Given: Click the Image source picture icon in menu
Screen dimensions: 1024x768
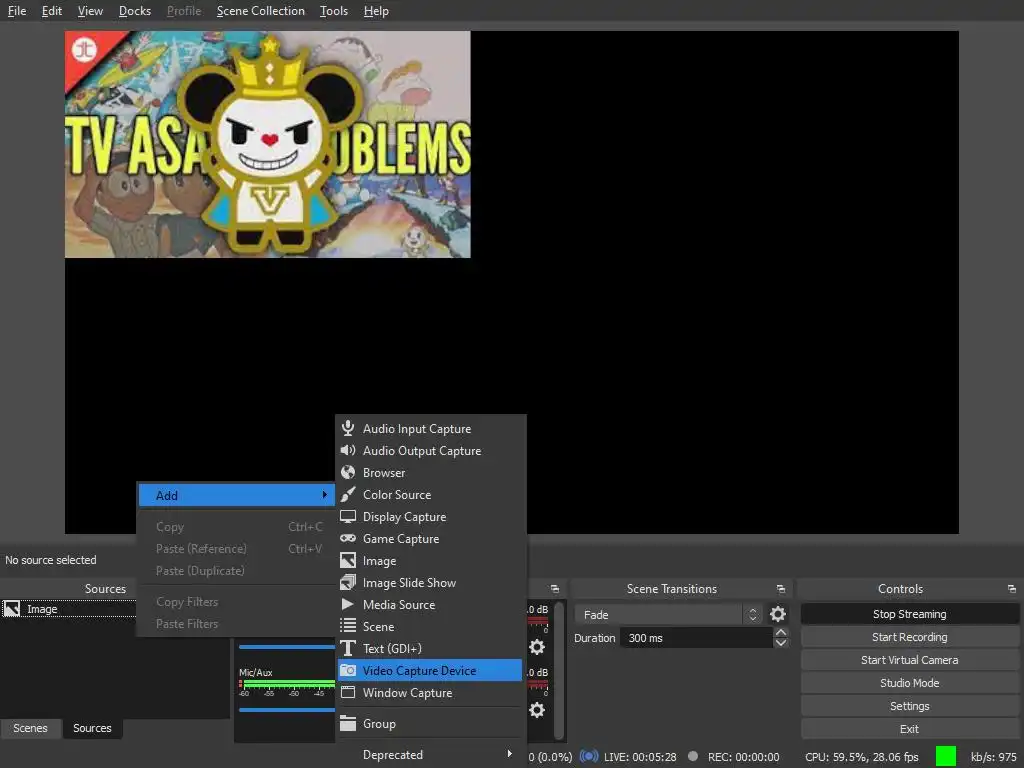Looking at the screenshot, I should [348, 560].
